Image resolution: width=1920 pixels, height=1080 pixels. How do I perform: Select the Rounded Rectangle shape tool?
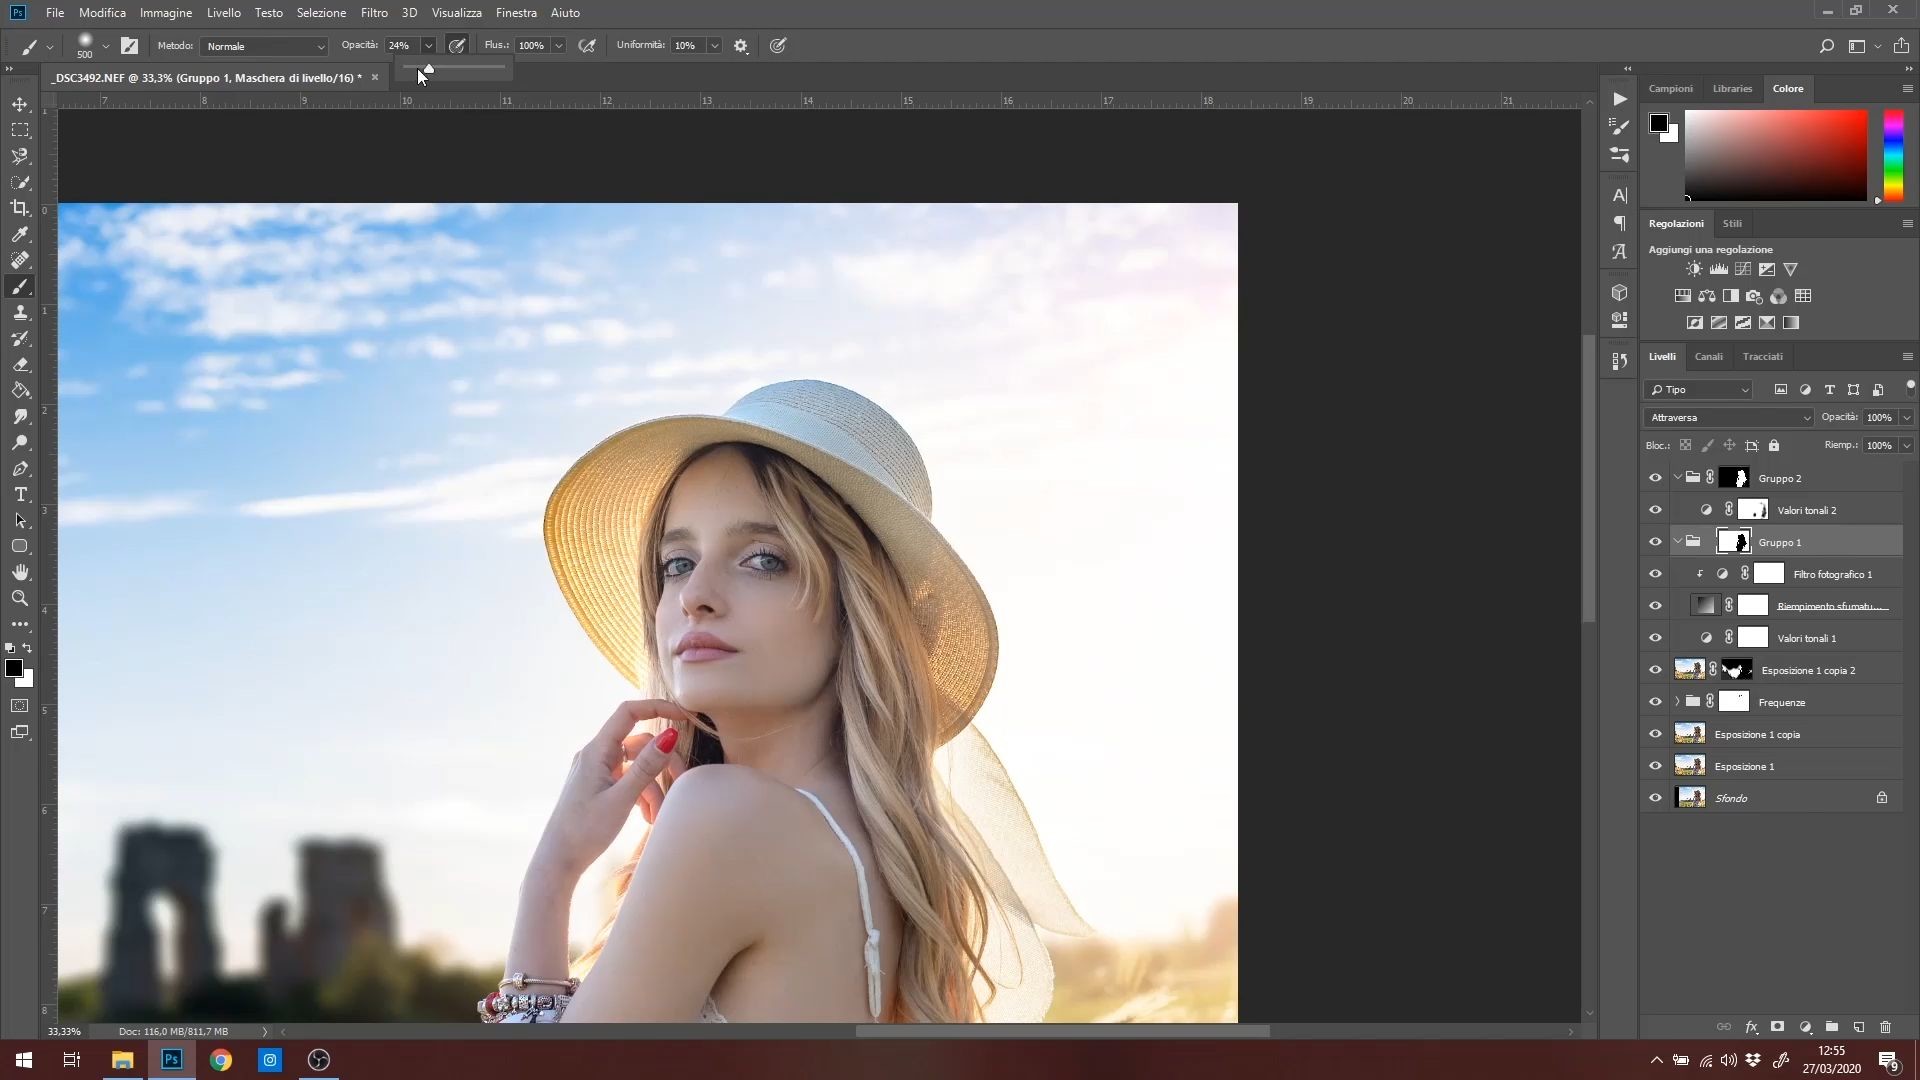(x=20, y=546)
